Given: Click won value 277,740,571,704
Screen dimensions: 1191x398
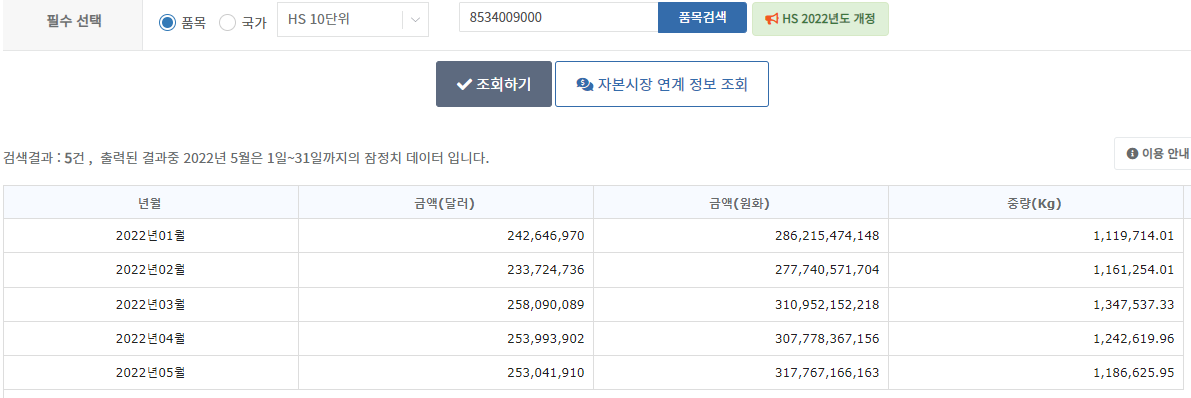Looking at the screenshot, I should [827, 270].
